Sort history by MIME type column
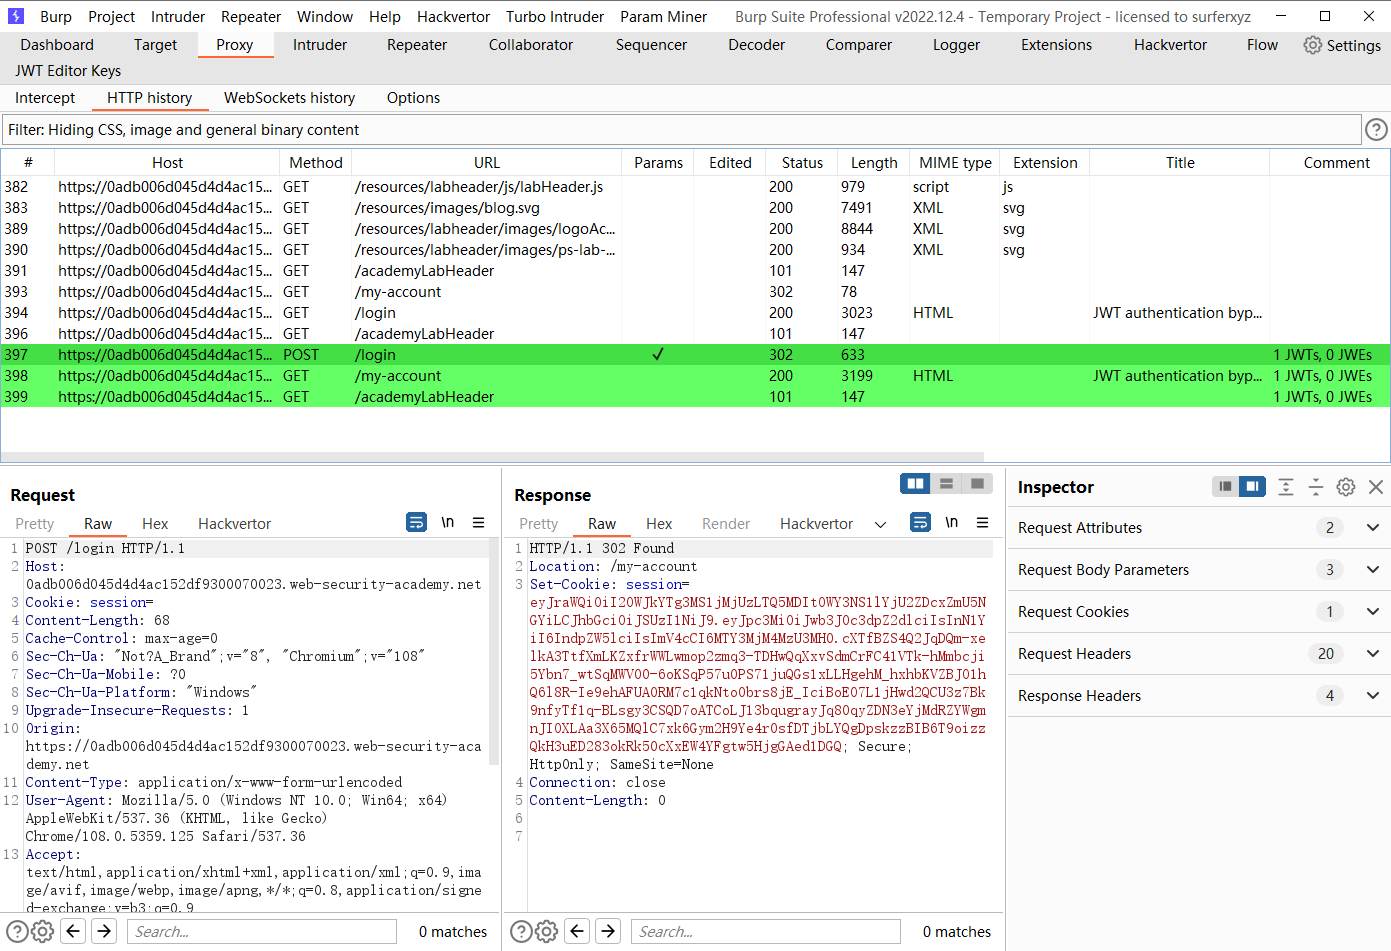The image size is (1391, 951). 955,163
